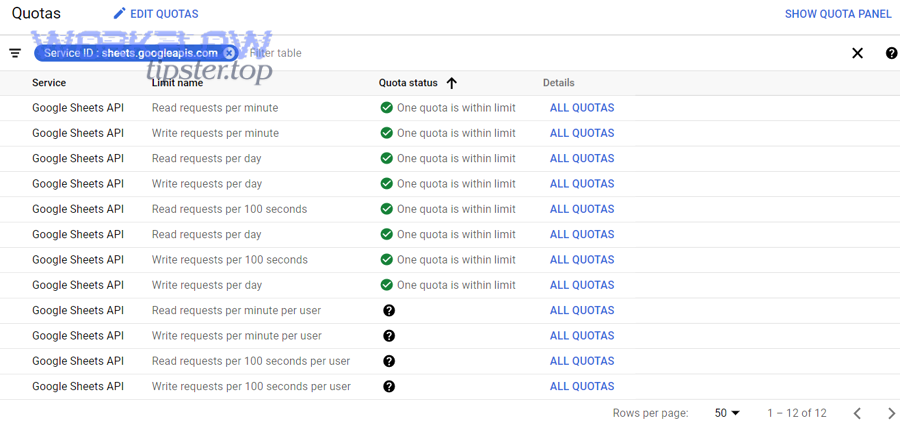Click the unknown-status icon for Read requests per minute per user
Viewport: 900px width, 436px height.
point(389,310)
